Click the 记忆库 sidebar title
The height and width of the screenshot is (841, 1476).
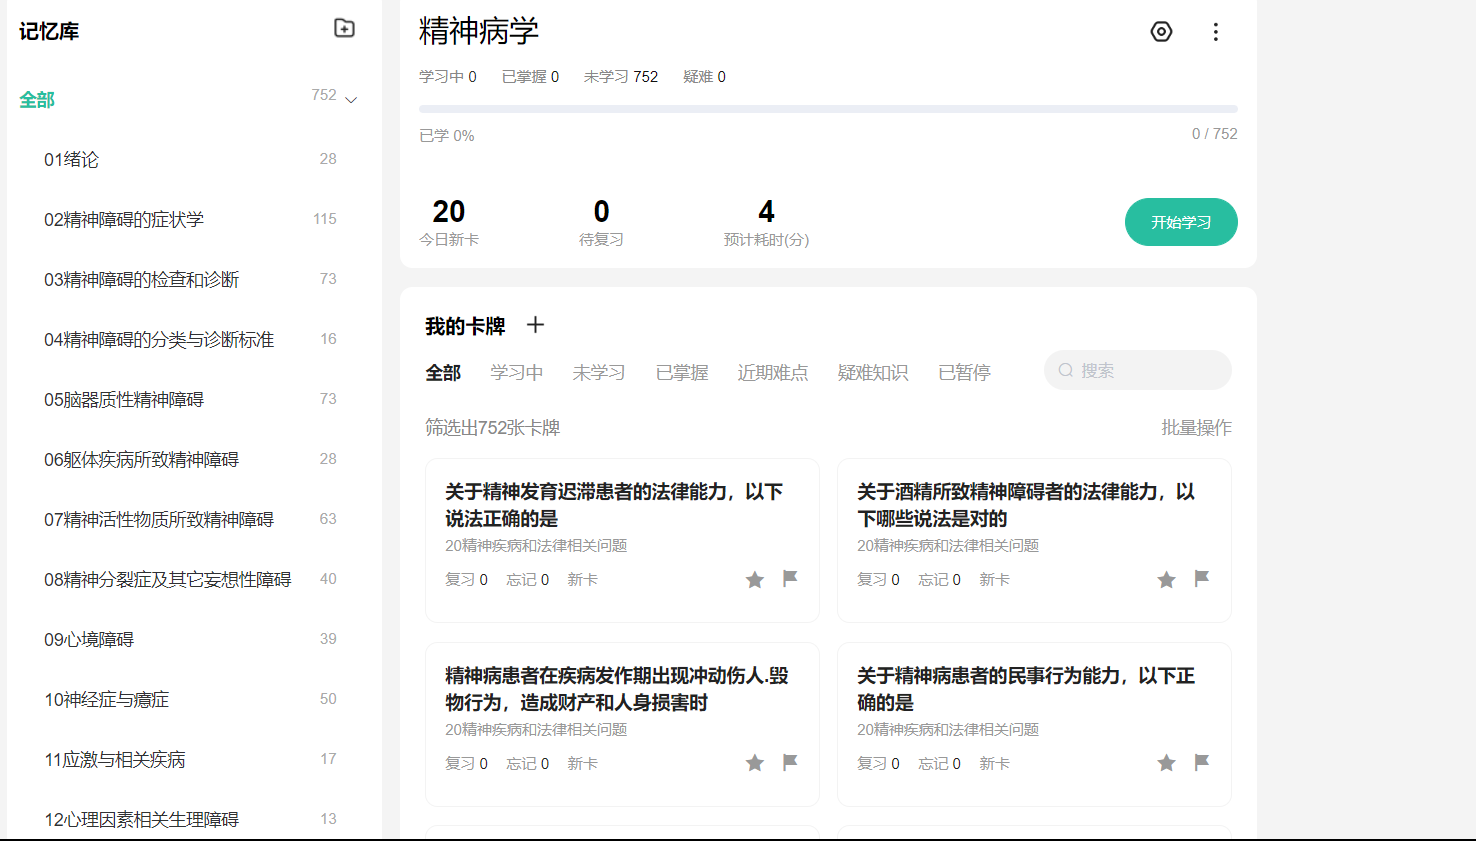[49, 31]
